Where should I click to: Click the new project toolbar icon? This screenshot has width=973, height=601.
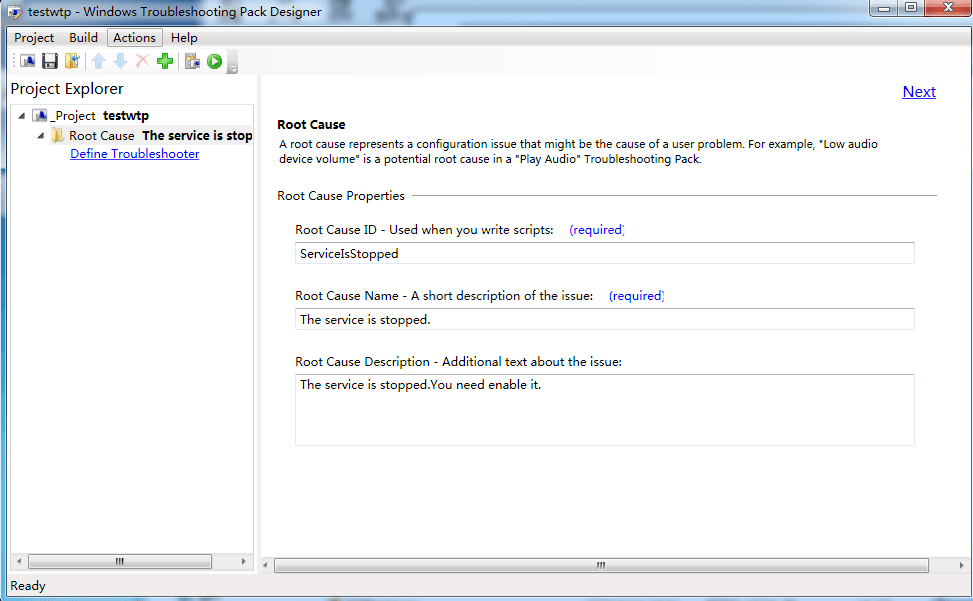click(27, 61)
